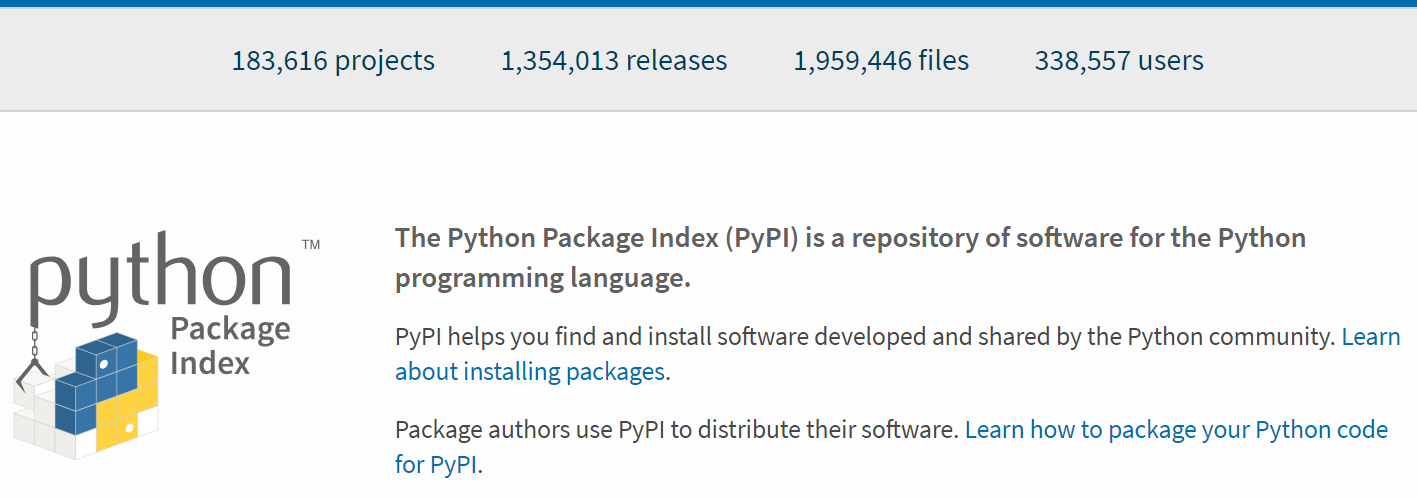Screen dimensions: 1417x497
Task: Click the white eye on the blue cubes
Action: (103, 365)
